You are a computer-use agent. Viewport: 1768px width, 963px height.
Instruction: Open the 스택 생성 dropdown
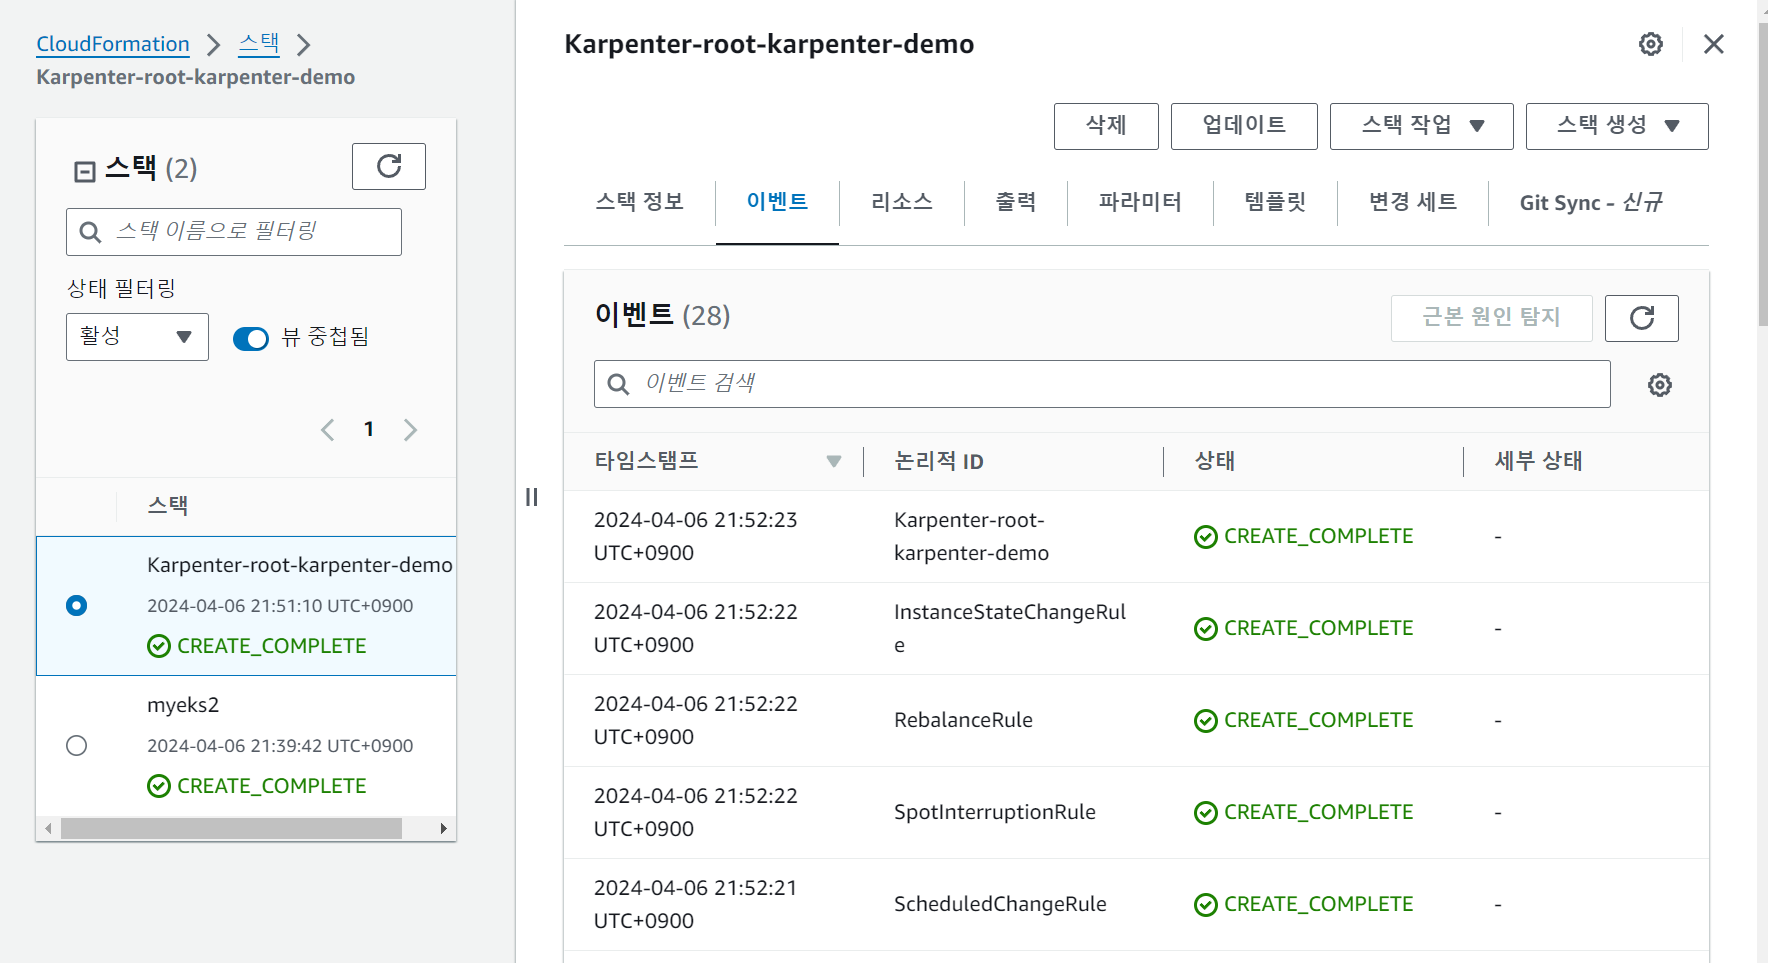click(1617, 126)
